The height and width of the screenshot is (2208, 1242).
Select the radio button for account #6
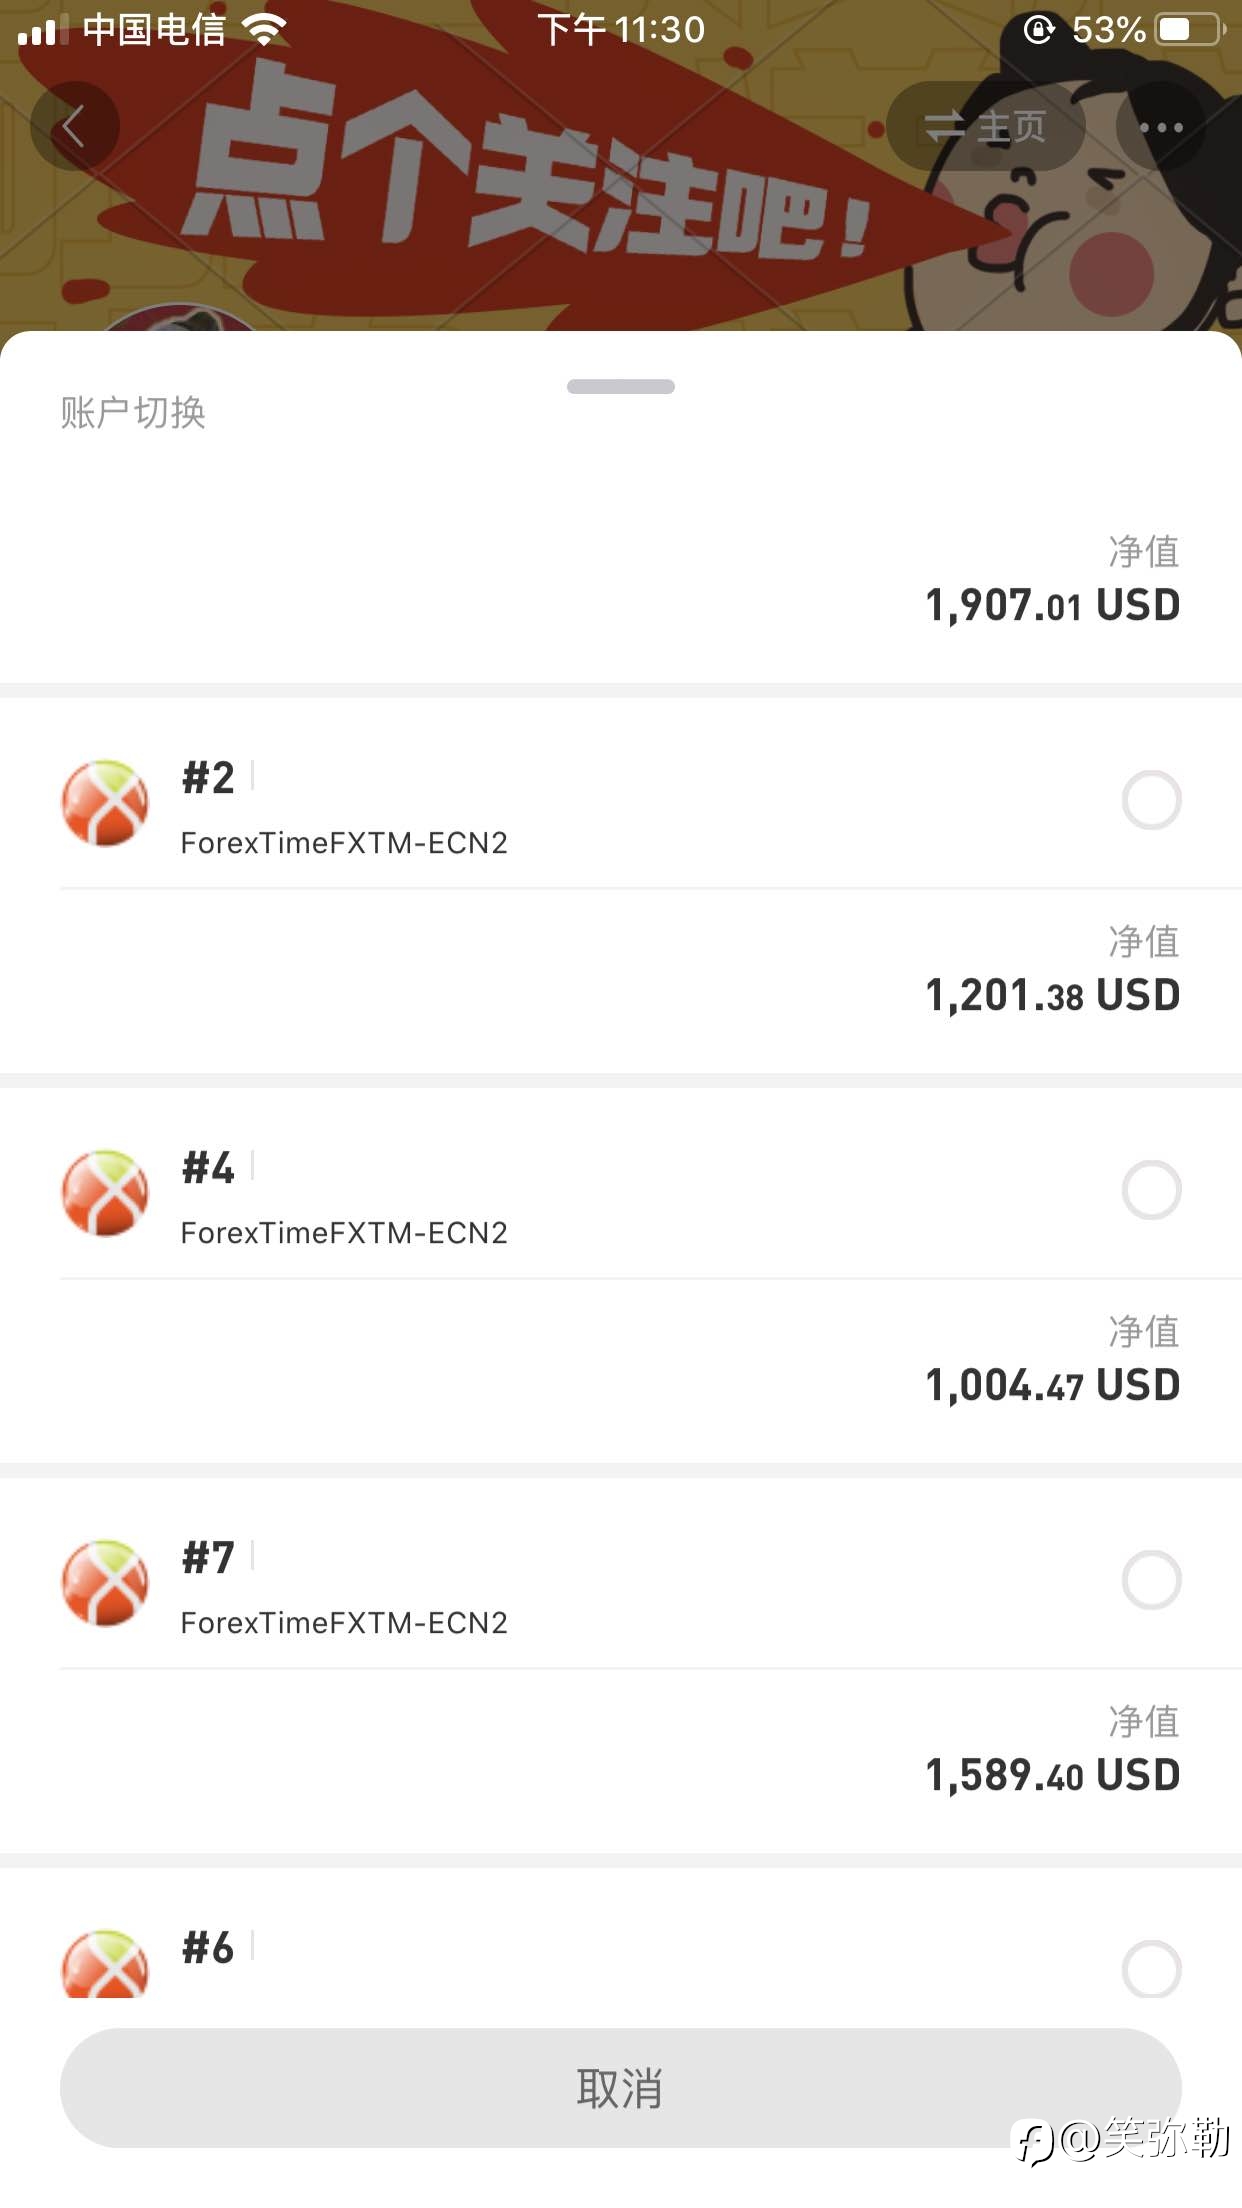(1151, 1969)
